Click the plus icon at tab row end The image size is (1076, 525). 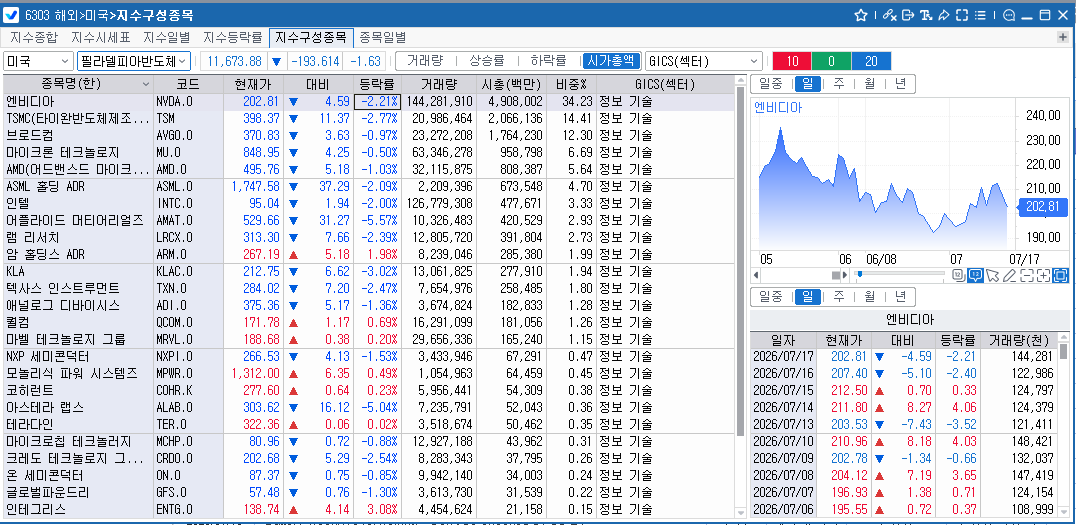(1064, 37)
